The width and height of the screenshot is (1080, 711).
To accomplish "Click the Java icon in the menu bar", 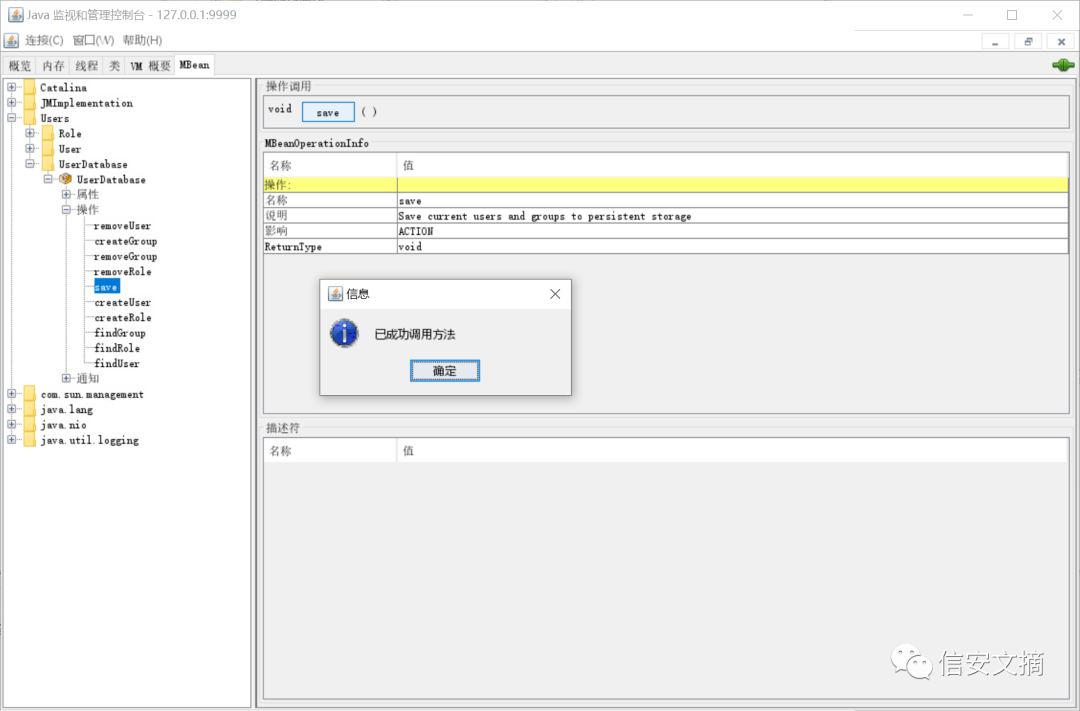I will pos(11,40).
